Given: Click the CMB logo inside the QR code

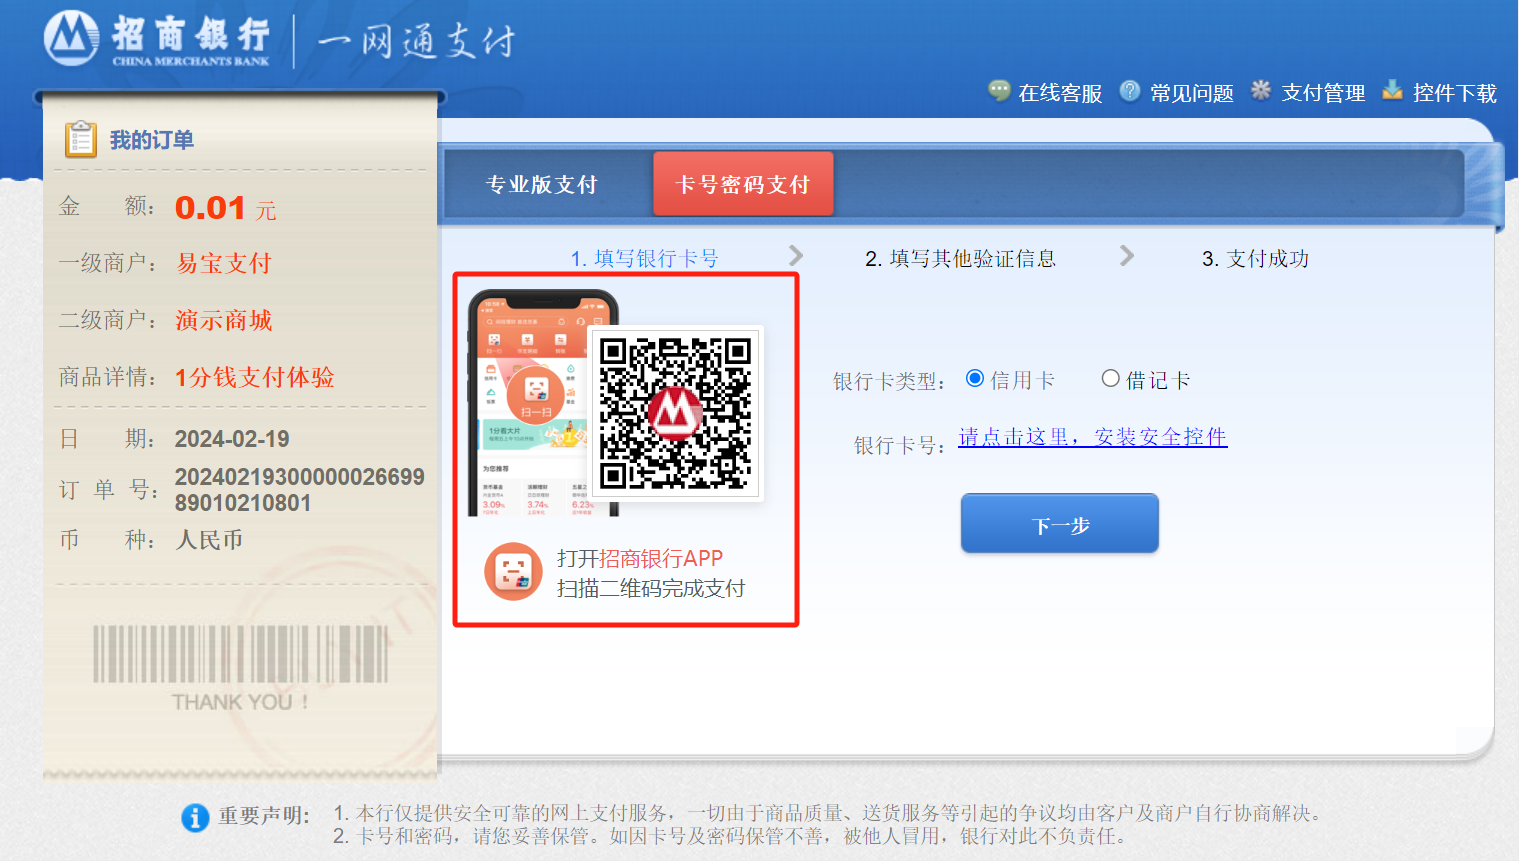Looking at the screenshot, I should tap(675, 413).
